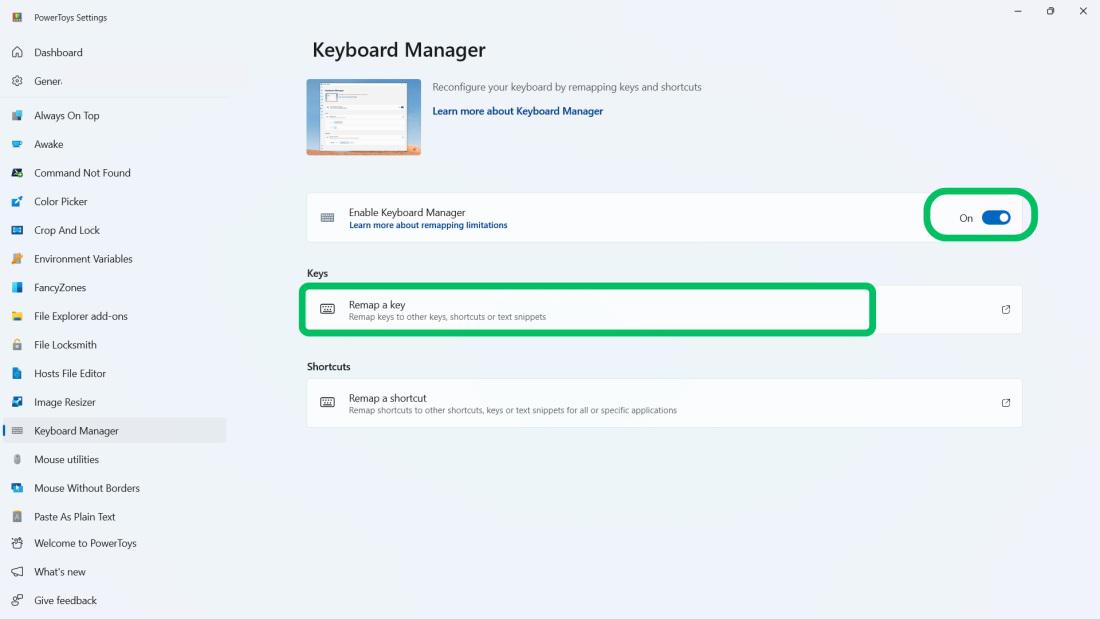
Task: Click Remap a key card
Action: 664,310
